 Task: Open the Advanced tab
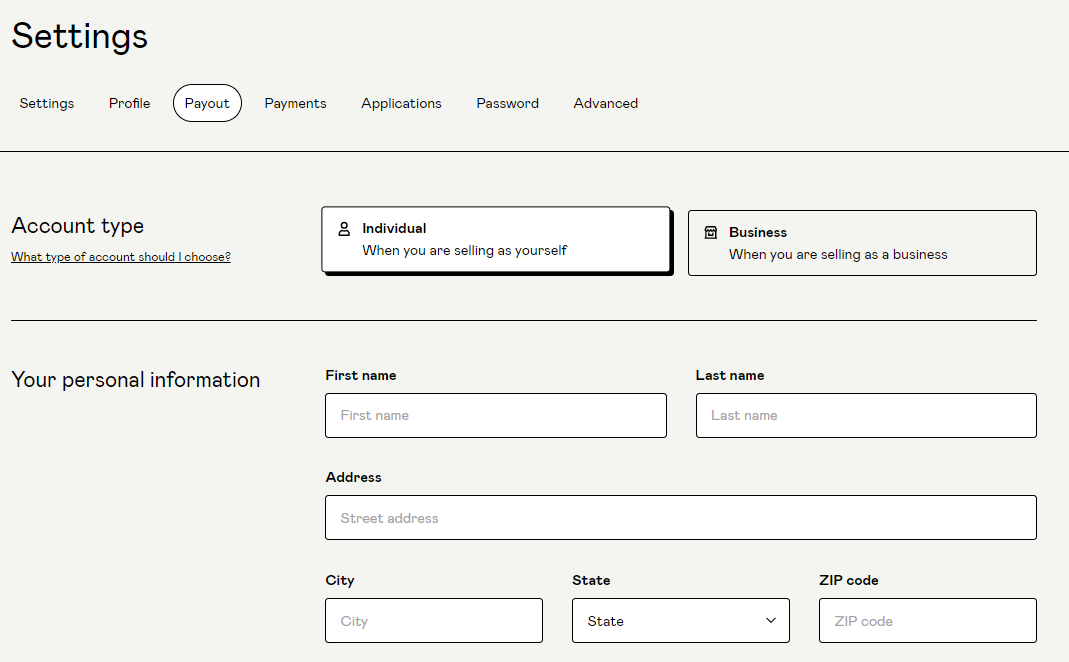(x=605, y=103)
